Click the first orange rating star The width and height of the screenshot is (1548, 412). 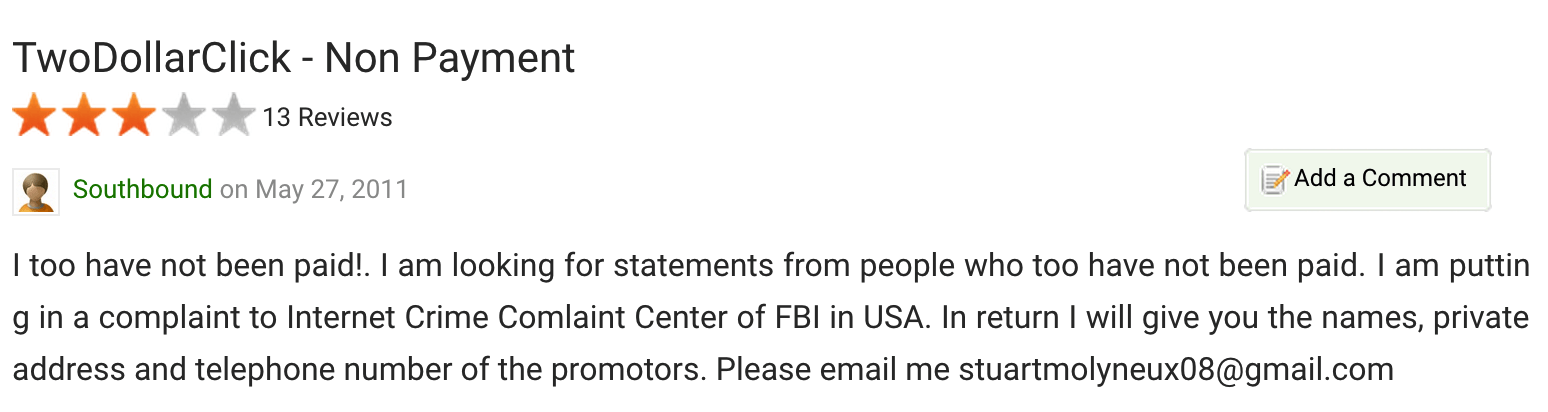click(35, 115)
